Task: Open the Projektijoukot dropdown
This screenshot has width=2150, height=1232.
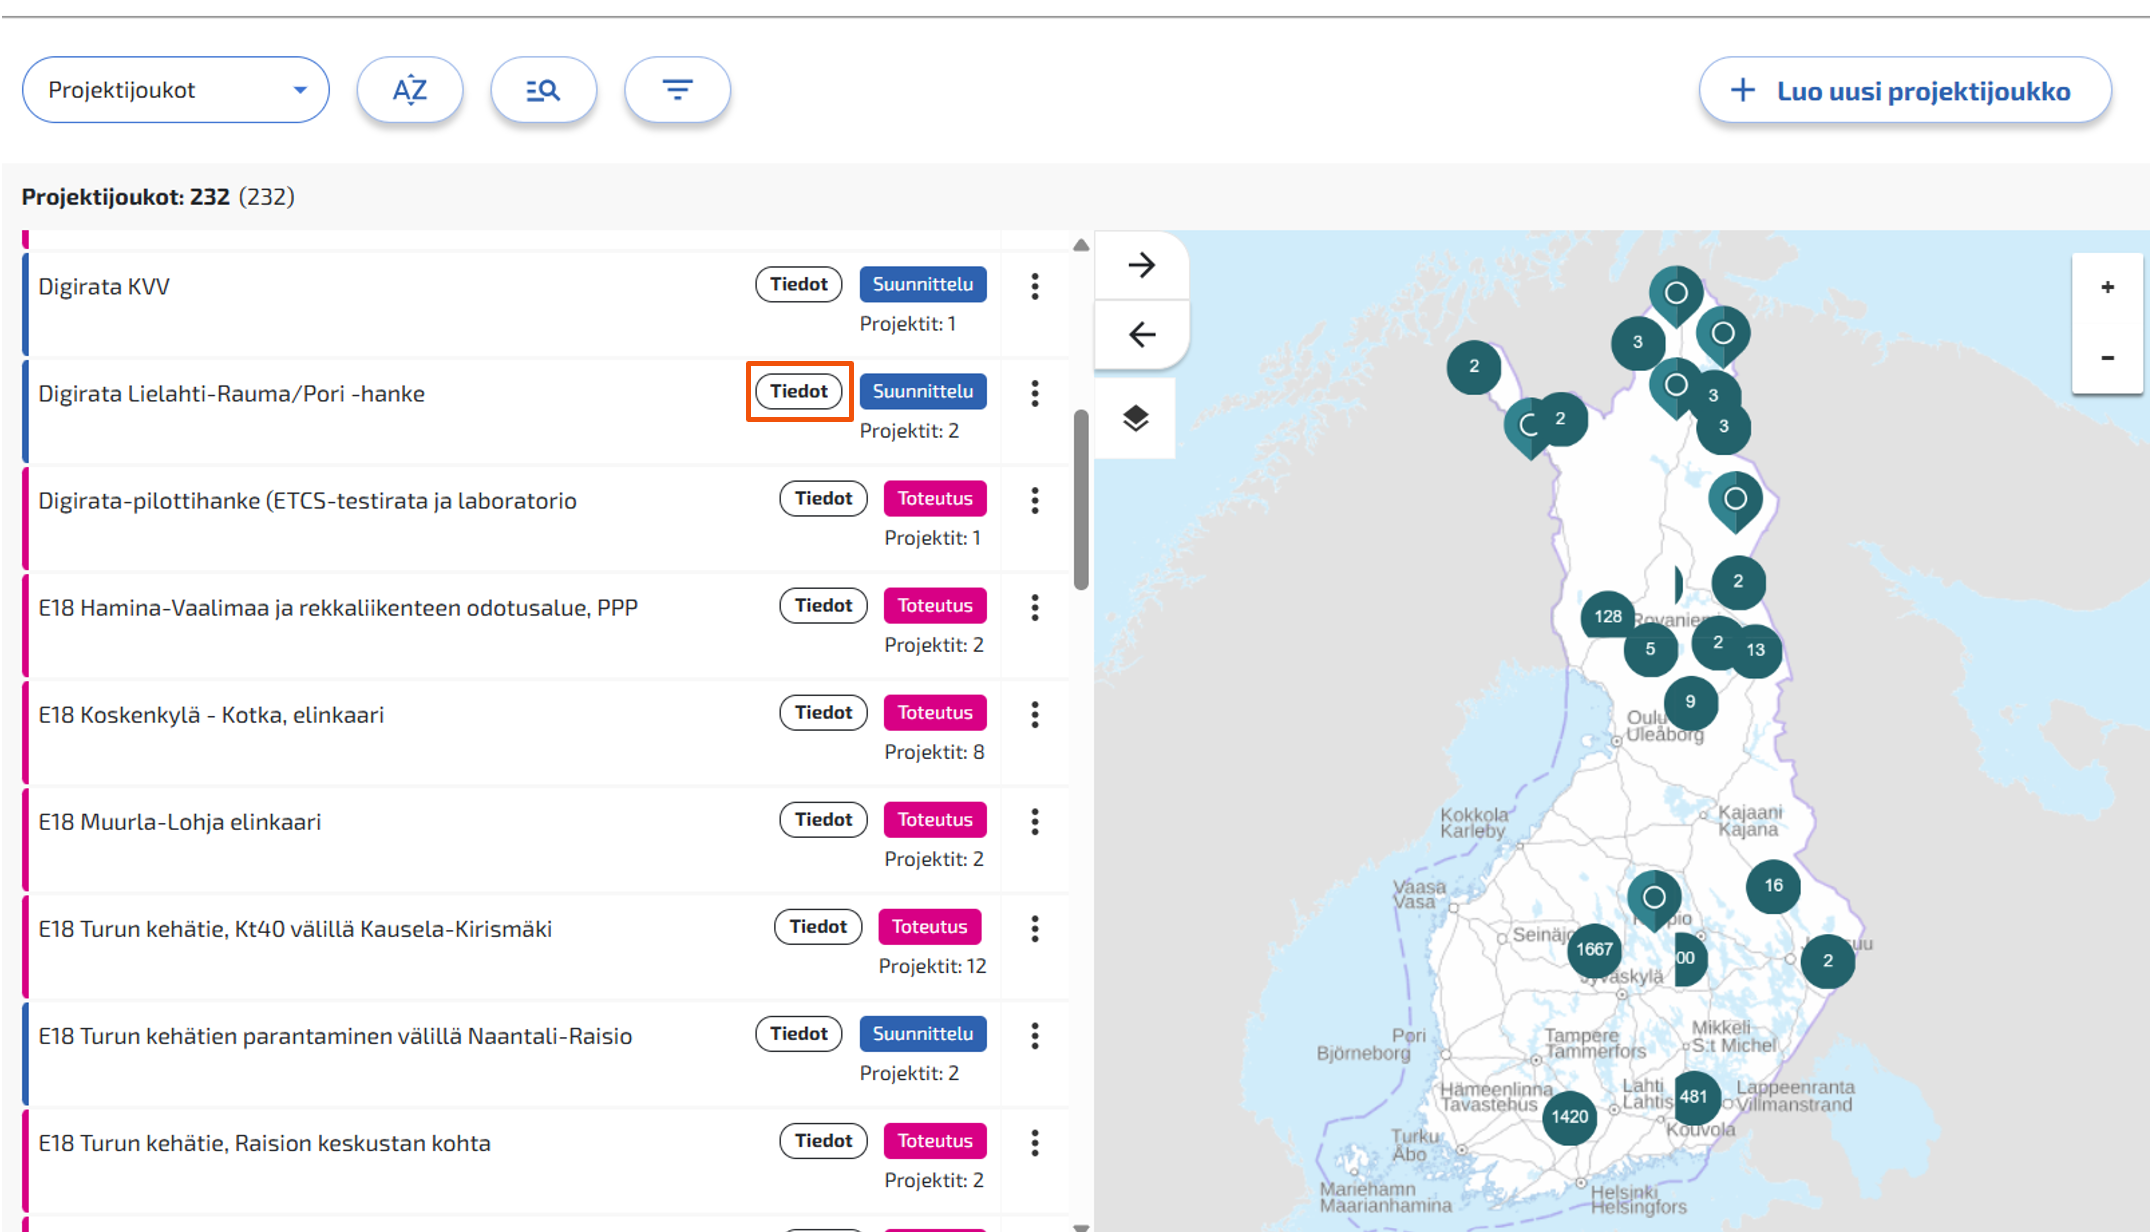Action: coord(176,90)
